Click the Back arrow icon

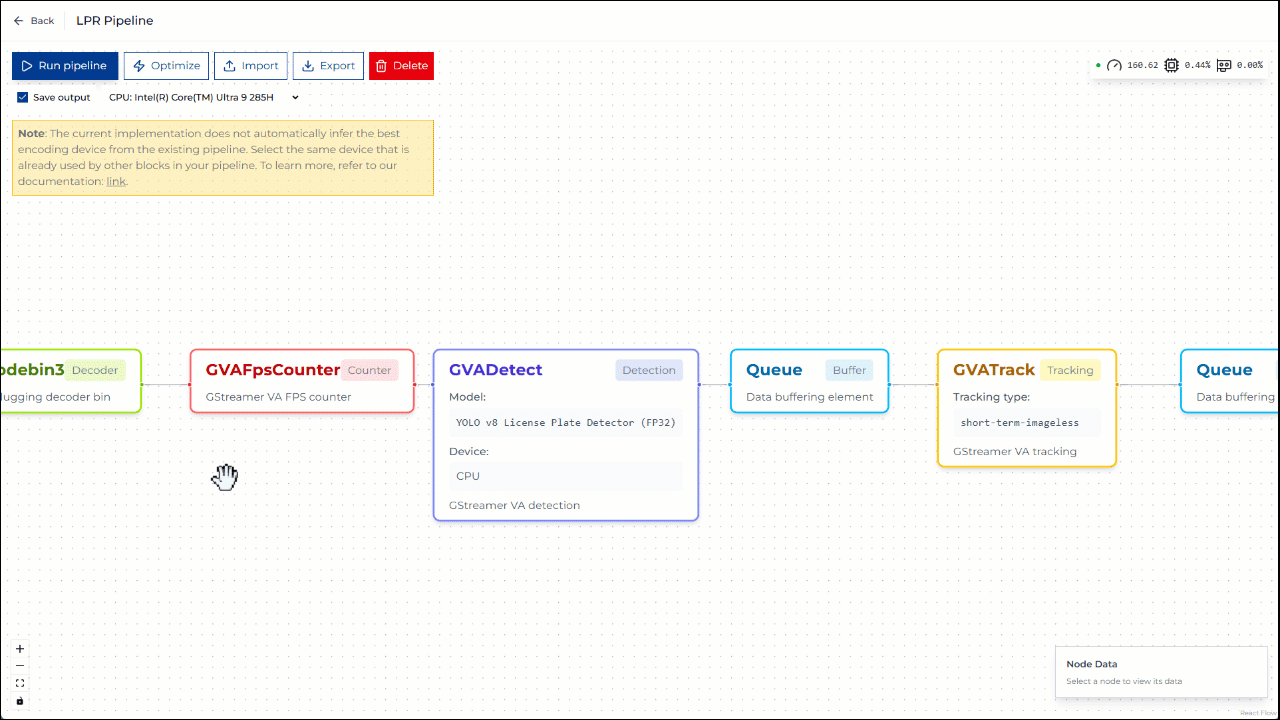tap(18, 21)
